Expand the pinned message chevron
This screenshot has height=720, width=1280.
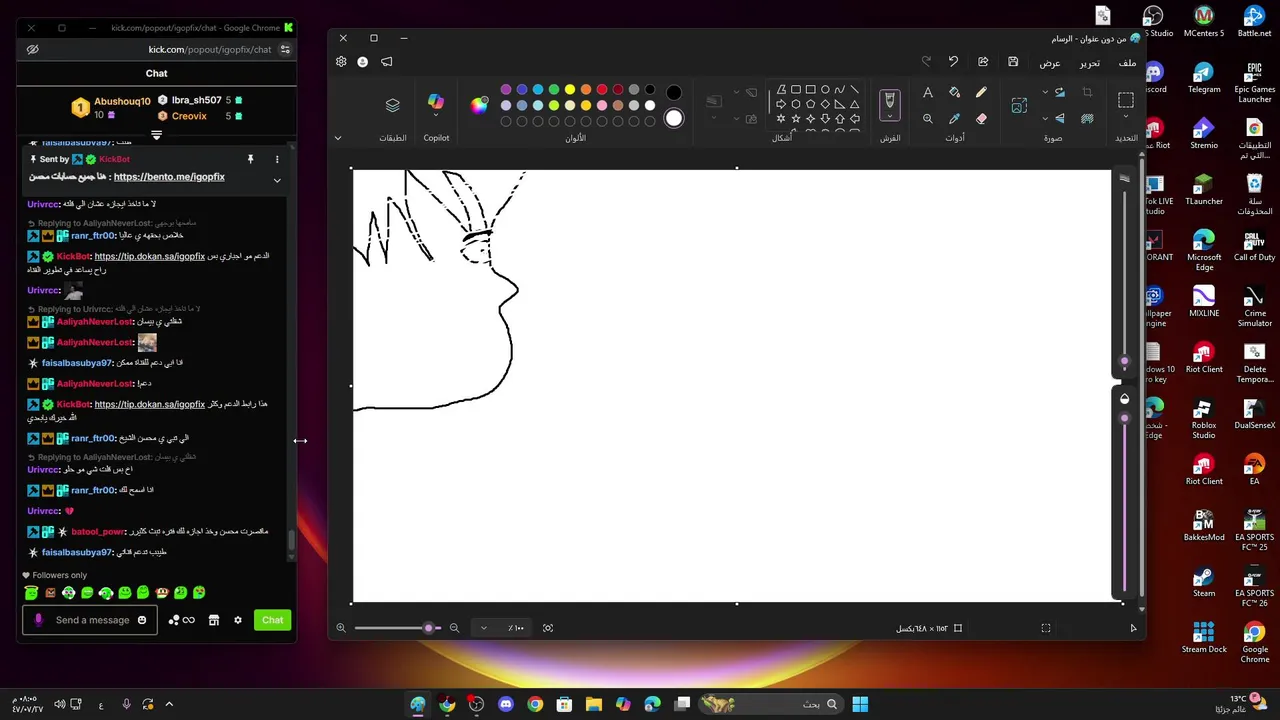pyautogui.click(x=277, y=180)
